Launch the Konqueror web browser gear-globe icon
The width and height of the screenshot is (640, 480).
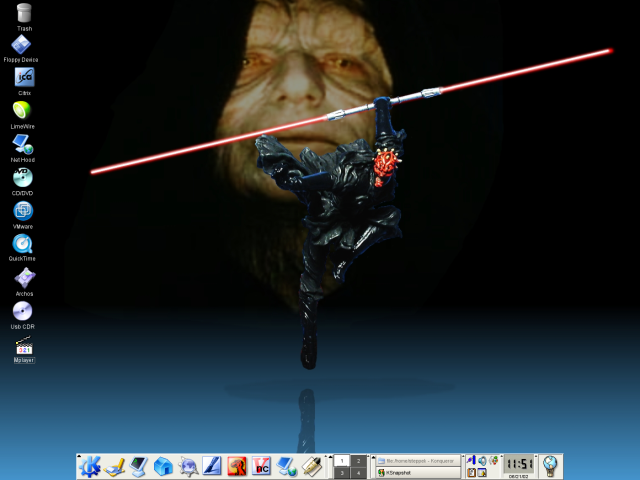click(x=188, y=467)
